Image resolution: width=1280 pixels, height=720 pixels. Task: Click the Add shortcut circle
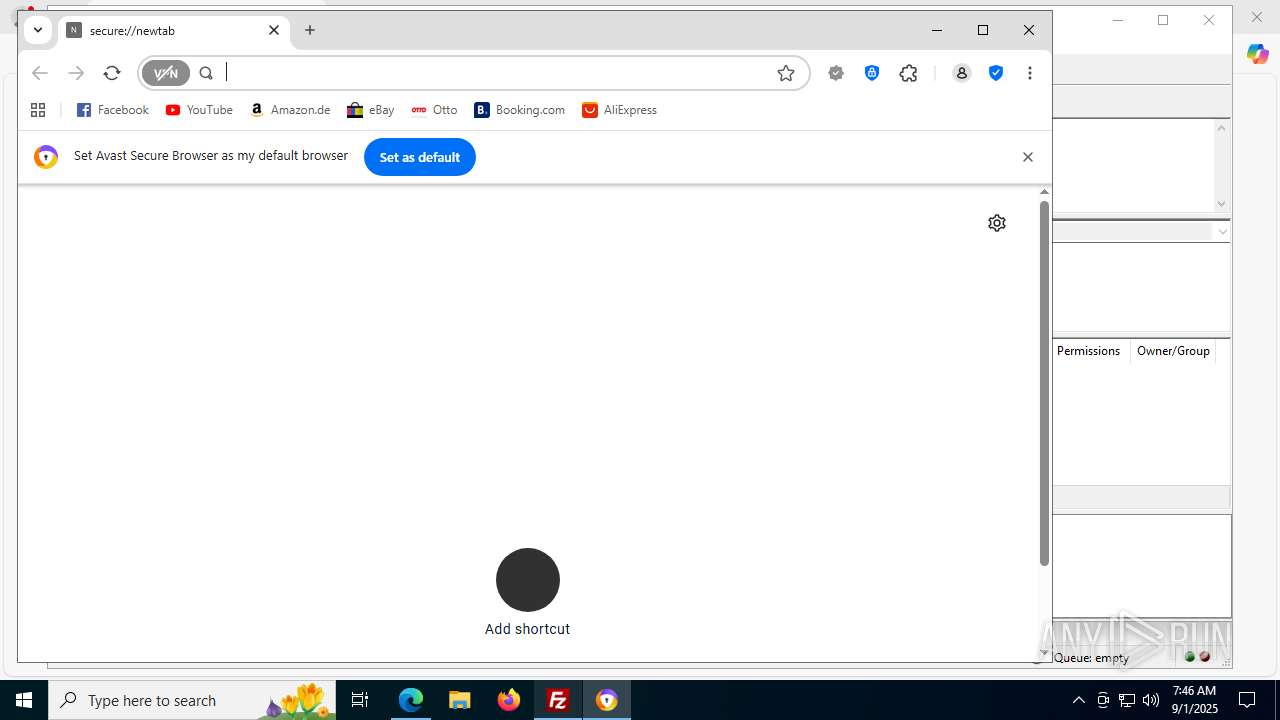pyautogui.click(x=528, y=580)
